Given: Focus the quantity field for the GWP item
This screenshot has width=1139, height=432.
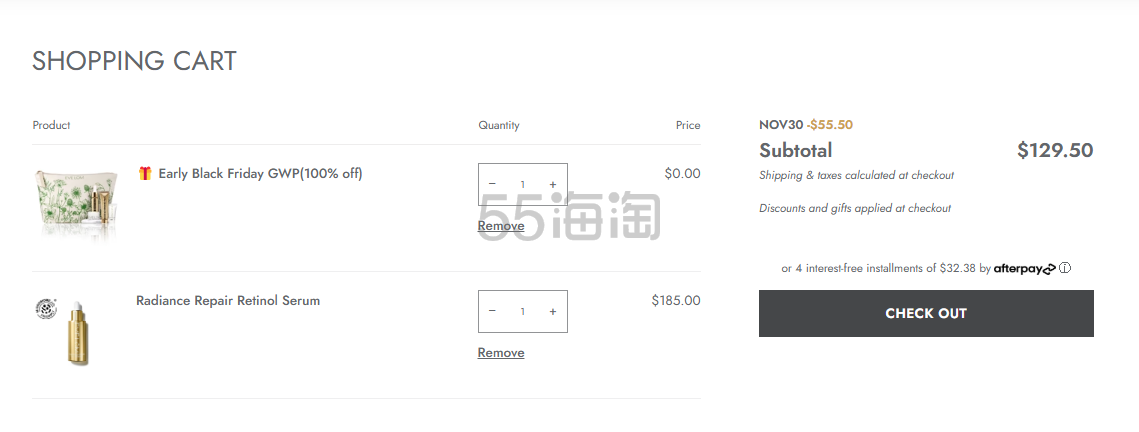Looking at the screenshot, I should (522, 185).
